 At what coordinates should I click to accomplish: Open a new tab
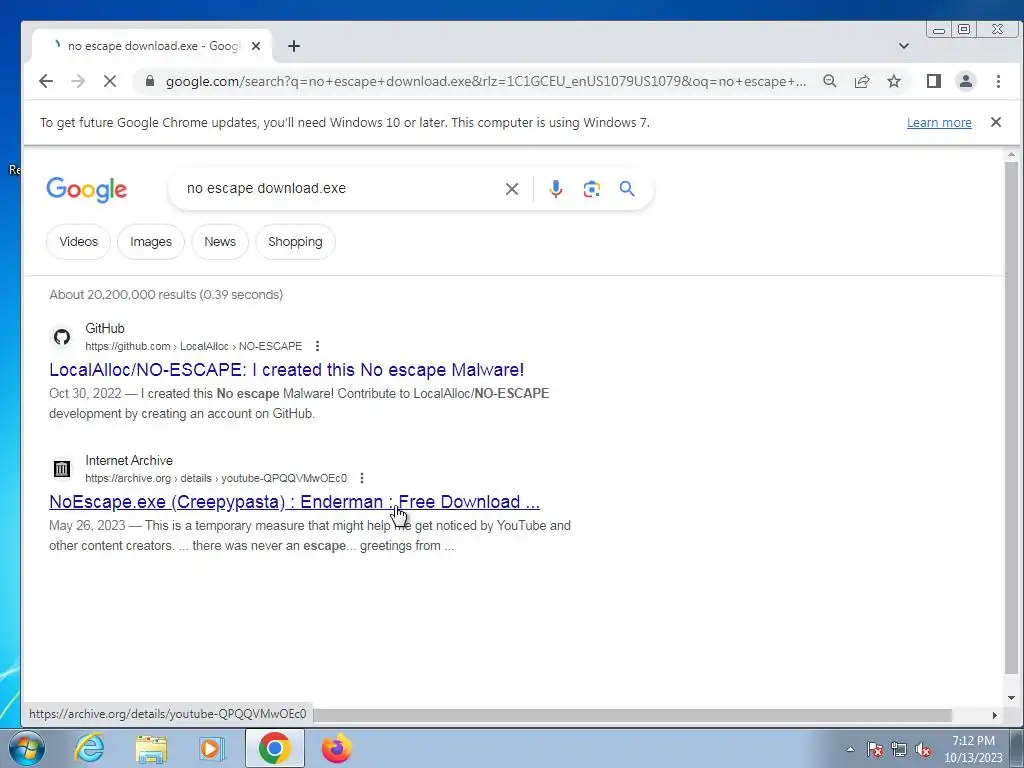click(x=294, y=46)
